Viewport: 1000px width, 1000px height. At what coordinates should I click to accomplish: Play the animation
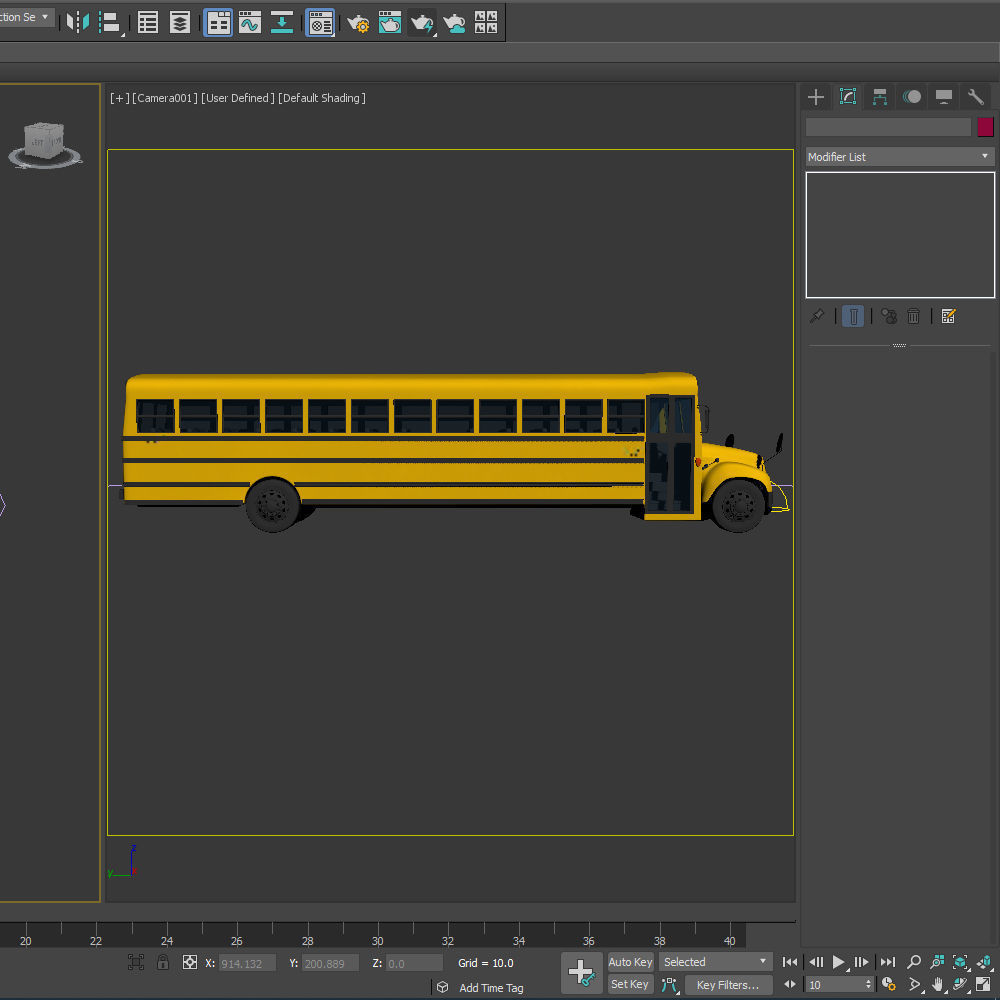[x=839, y=962]
